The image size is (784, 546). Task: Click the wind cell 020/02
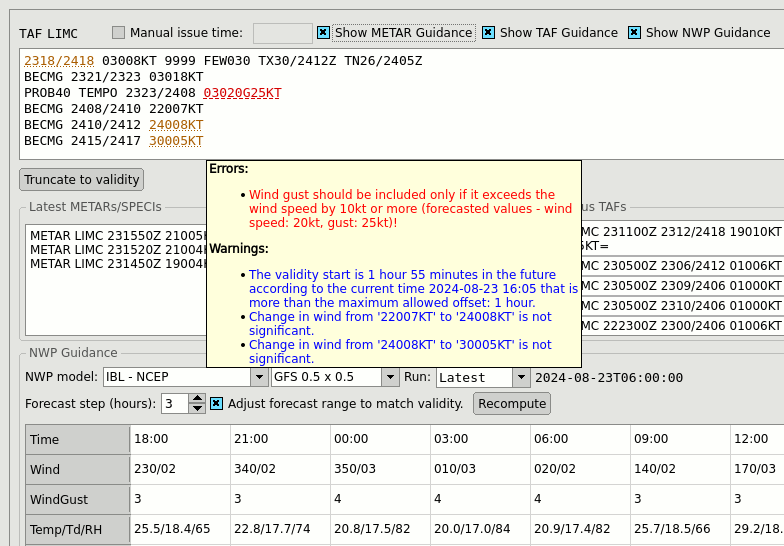pos(580,469)
